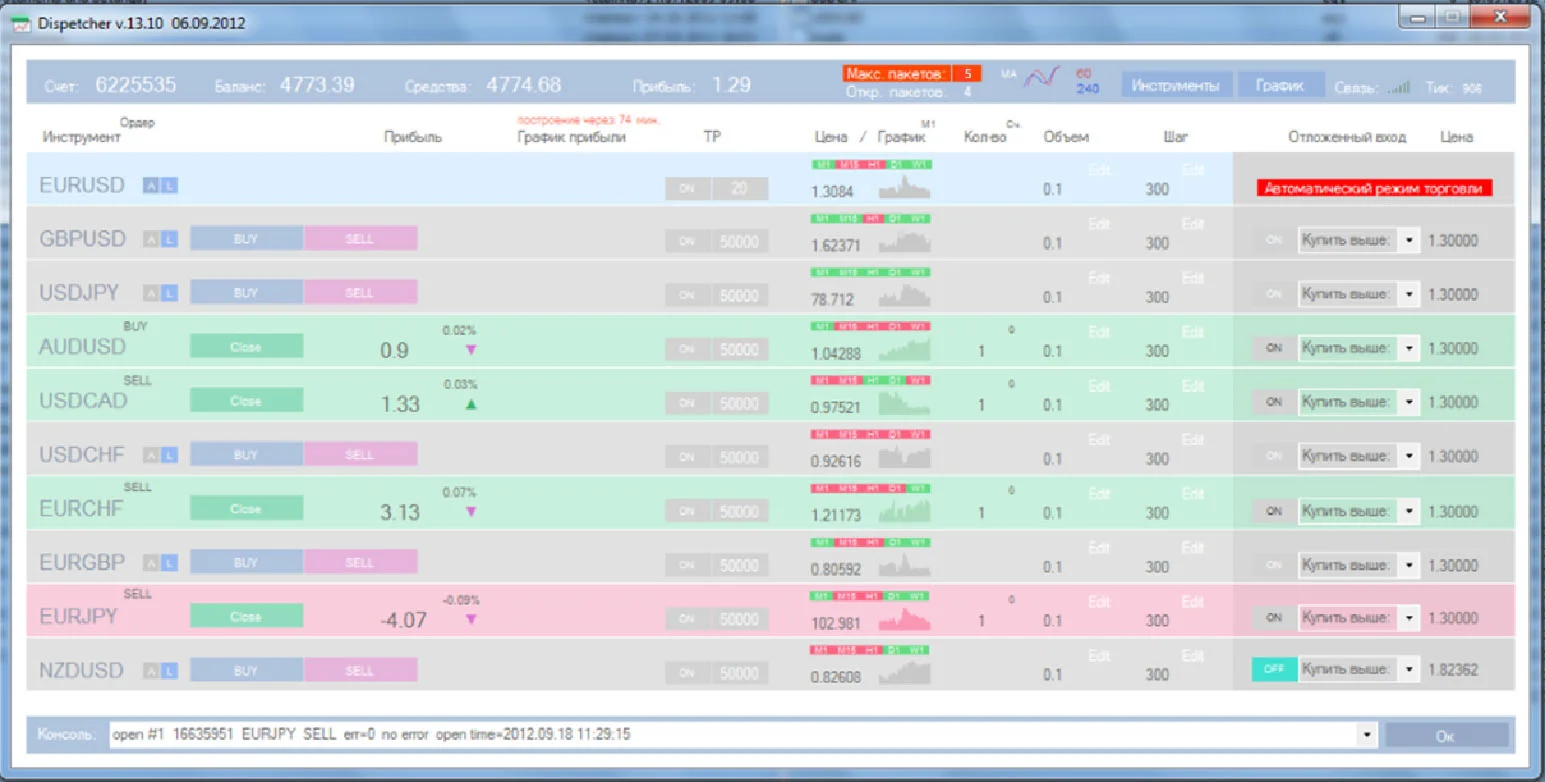Open the EURCHF 'Купить выше' dropdown
1545x782 pixels.
tap(1409, 511)
